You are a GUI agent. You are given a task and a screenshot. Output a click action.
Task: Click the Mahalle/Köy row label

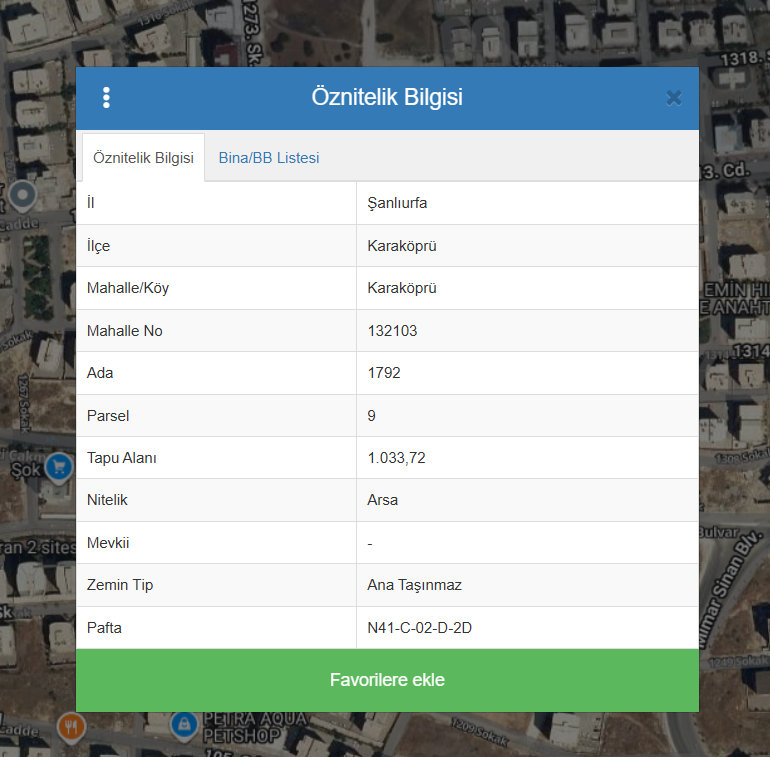point(128,288)
